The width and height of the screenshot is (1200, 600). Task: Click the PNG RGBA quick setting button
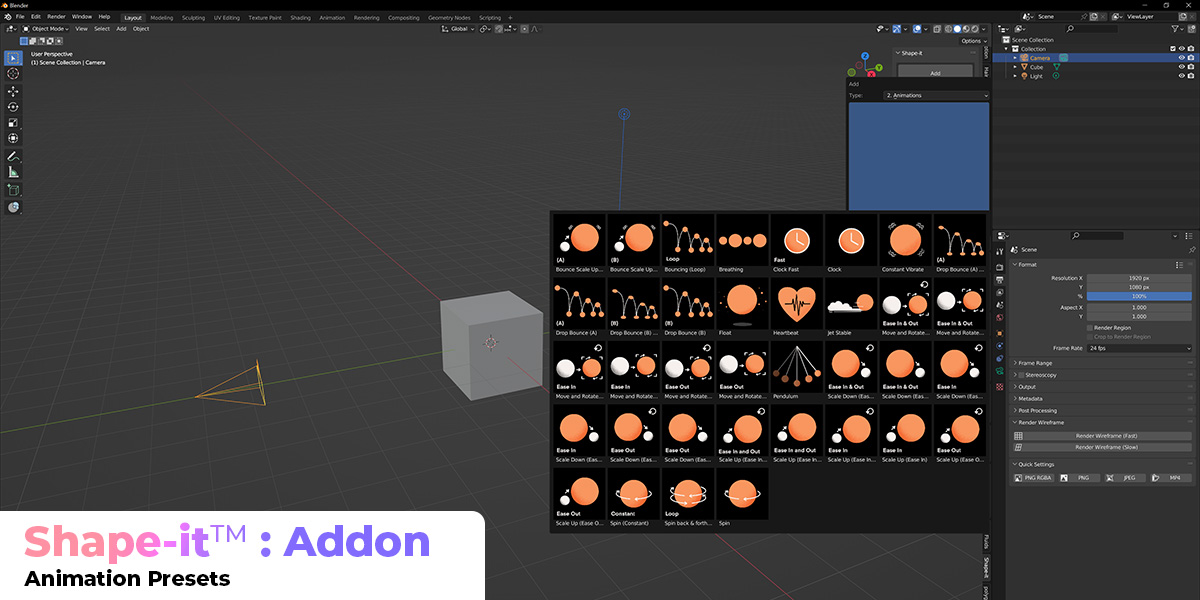(x=1034, y=479)
